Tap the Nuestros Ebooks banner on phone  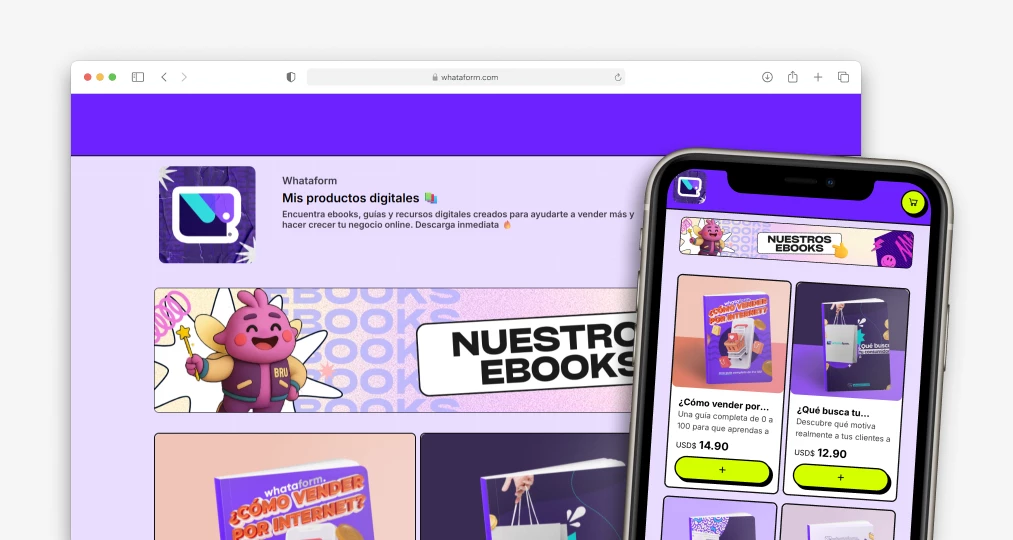click(x=797, y=243)
